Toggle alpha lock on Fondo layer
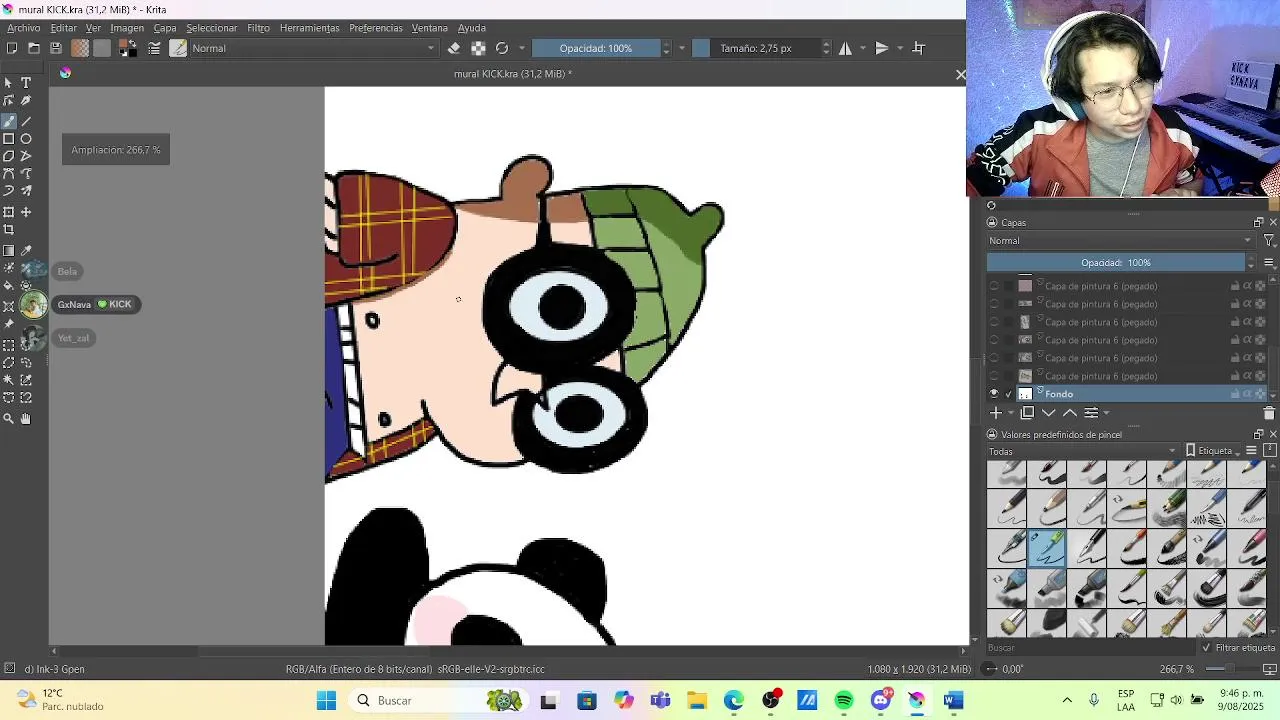 click(1260, 394)
